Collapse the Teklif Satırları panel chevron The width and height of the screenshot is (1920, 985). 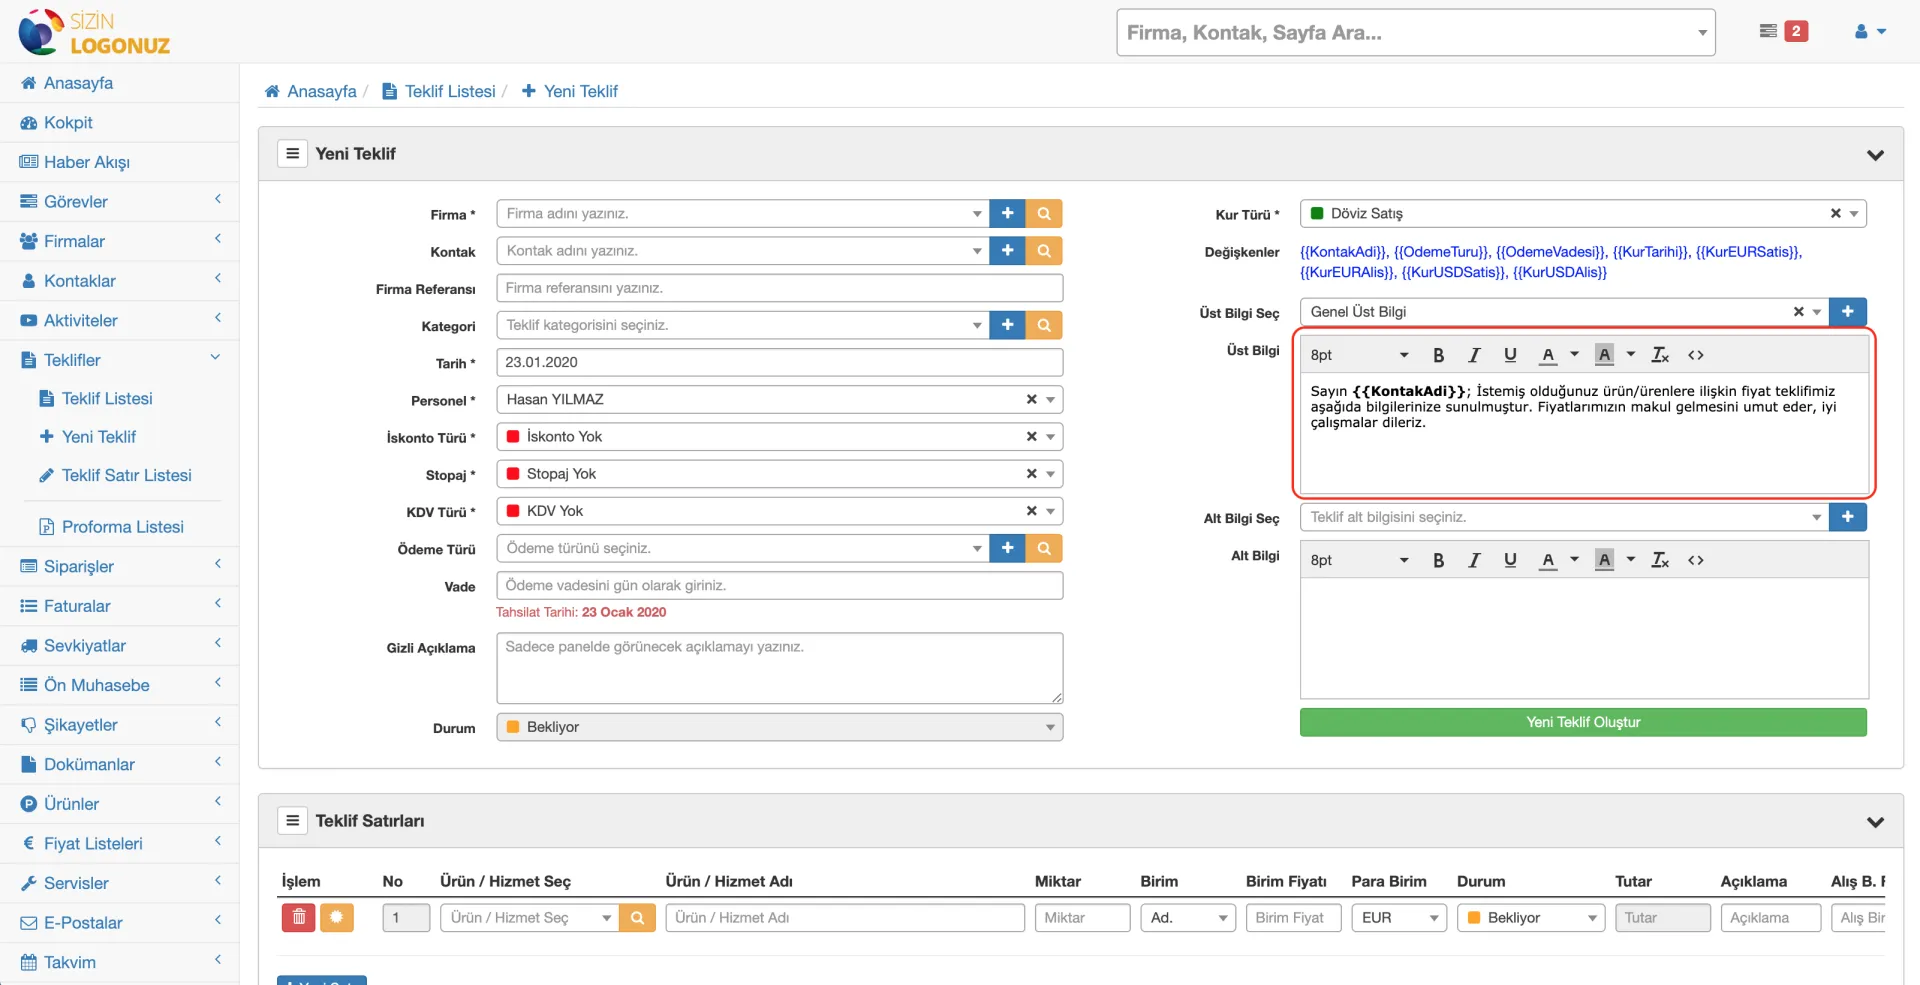click(x=1875, y=822)
